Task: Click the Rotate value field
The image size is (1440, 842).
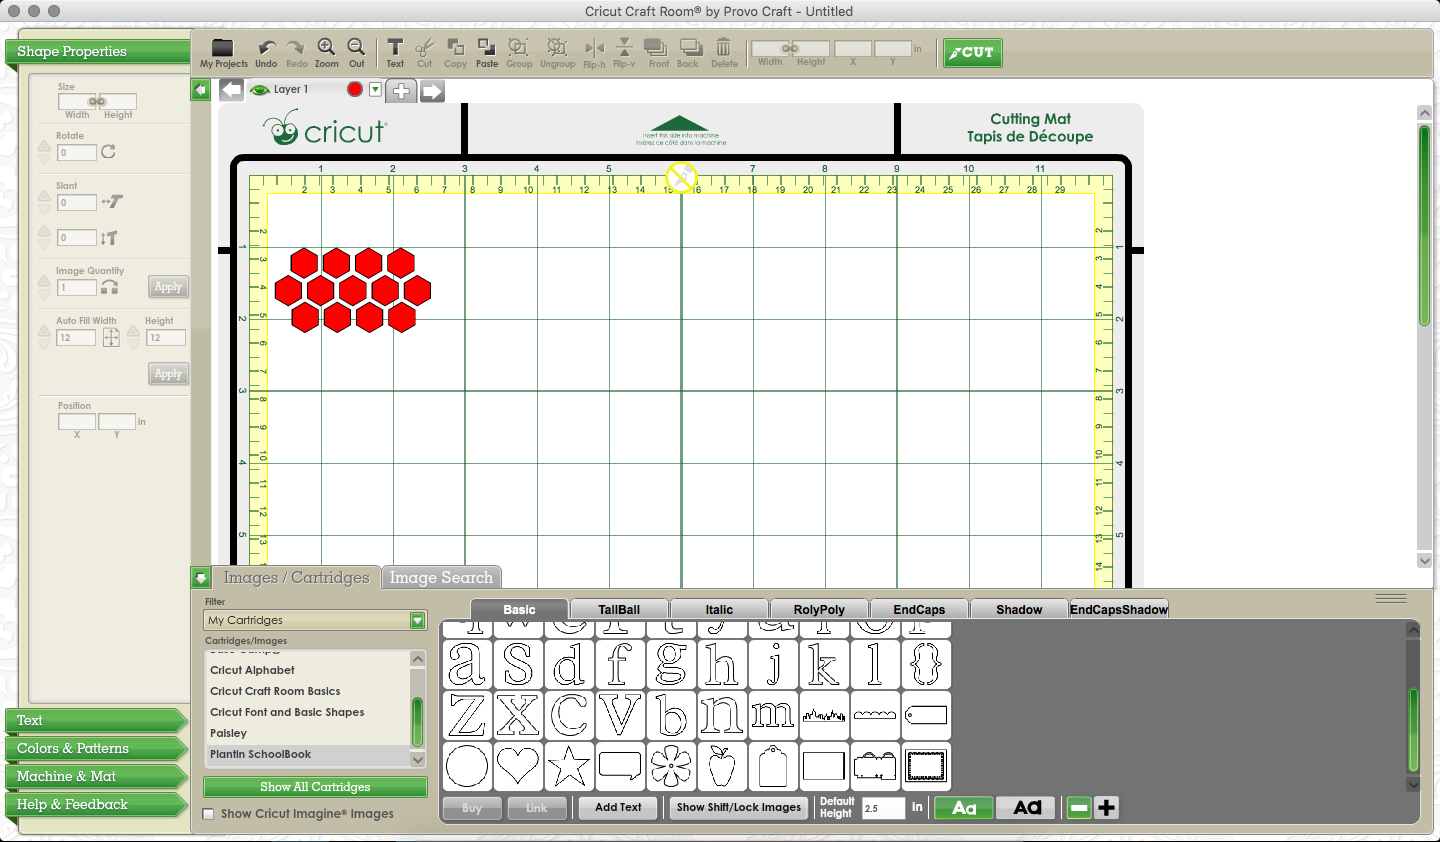Action: [x=77, y=153]
